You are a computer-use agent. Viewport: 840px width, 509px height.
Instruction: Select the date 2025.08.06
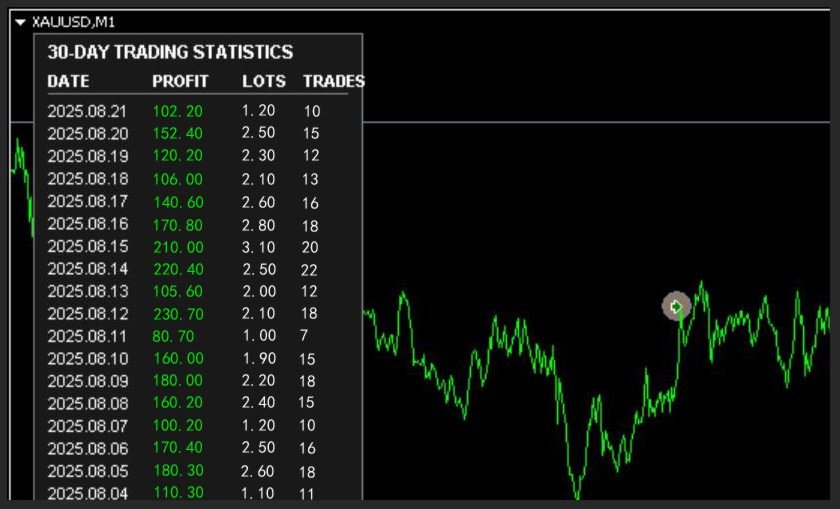88,449
